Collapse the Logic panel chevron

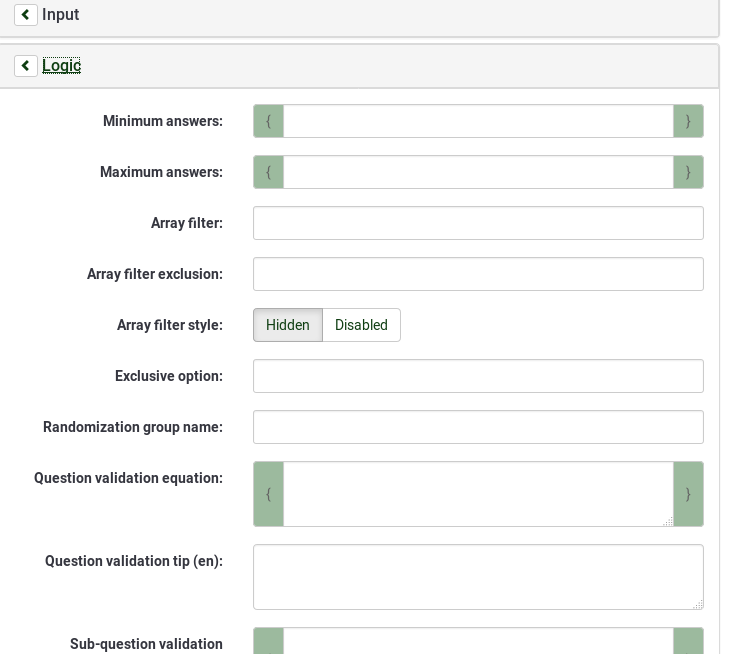(x=26, y=66)
